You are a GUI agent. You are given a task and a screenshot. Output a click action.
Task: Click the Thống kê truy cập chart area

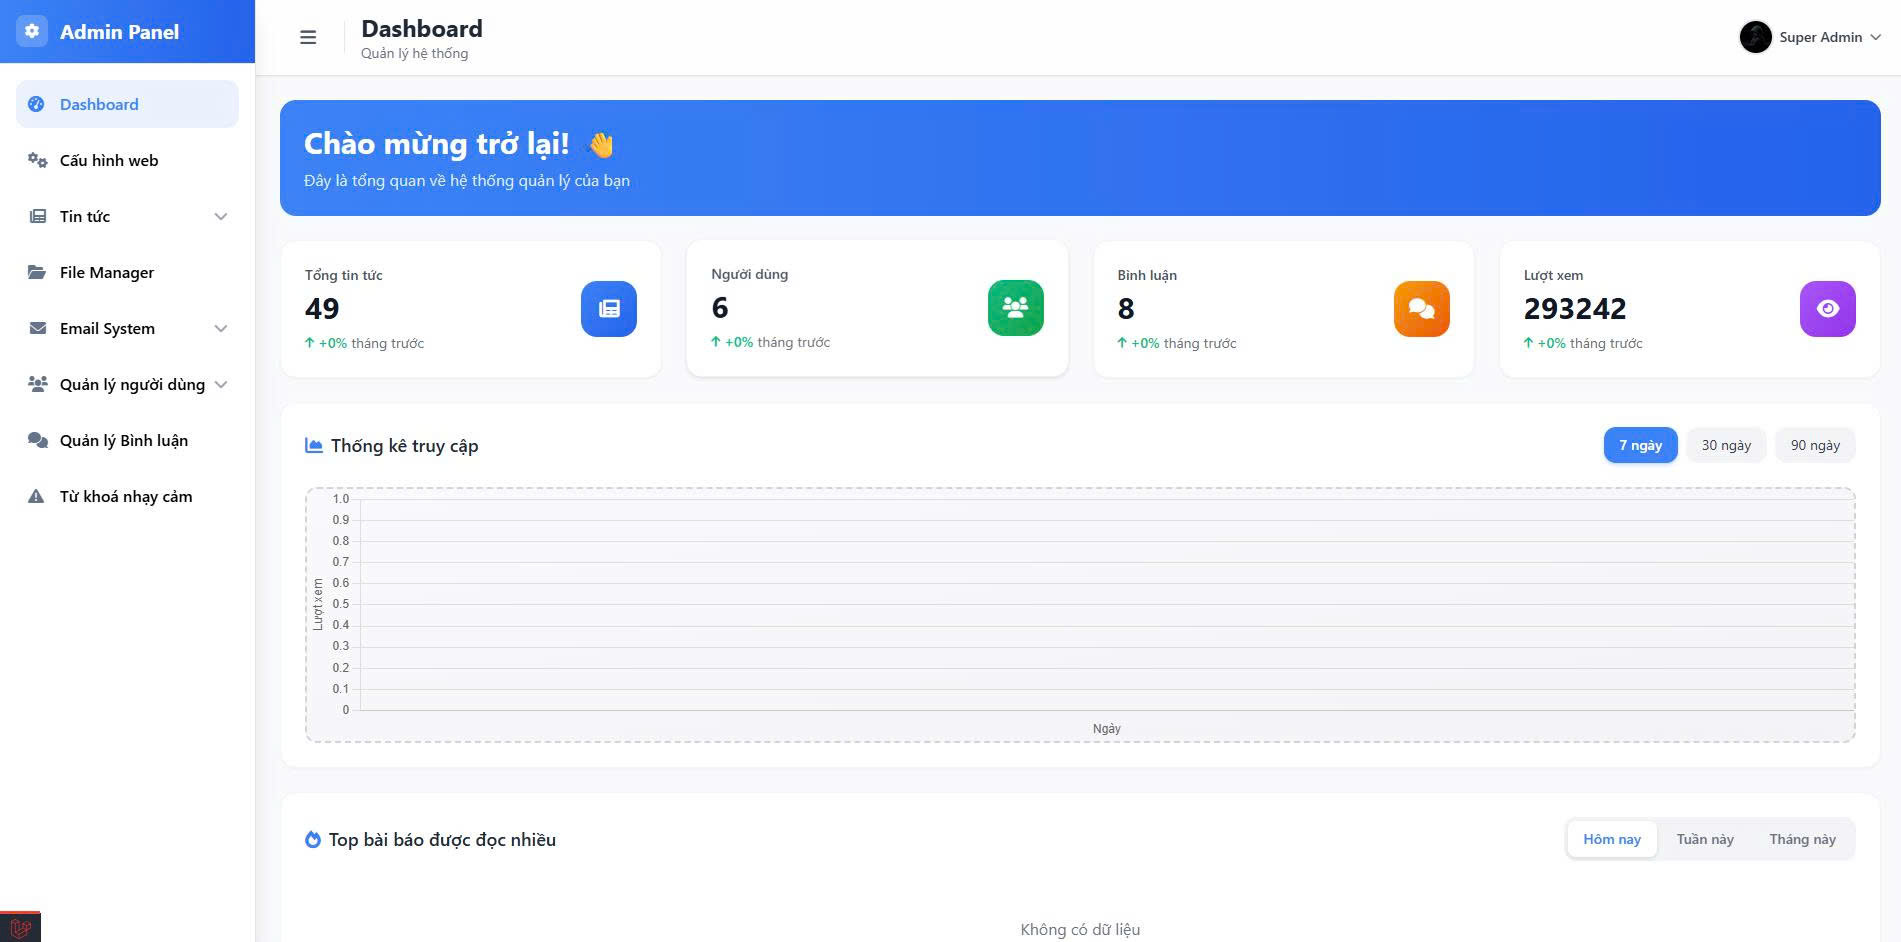pos(1105,605)
